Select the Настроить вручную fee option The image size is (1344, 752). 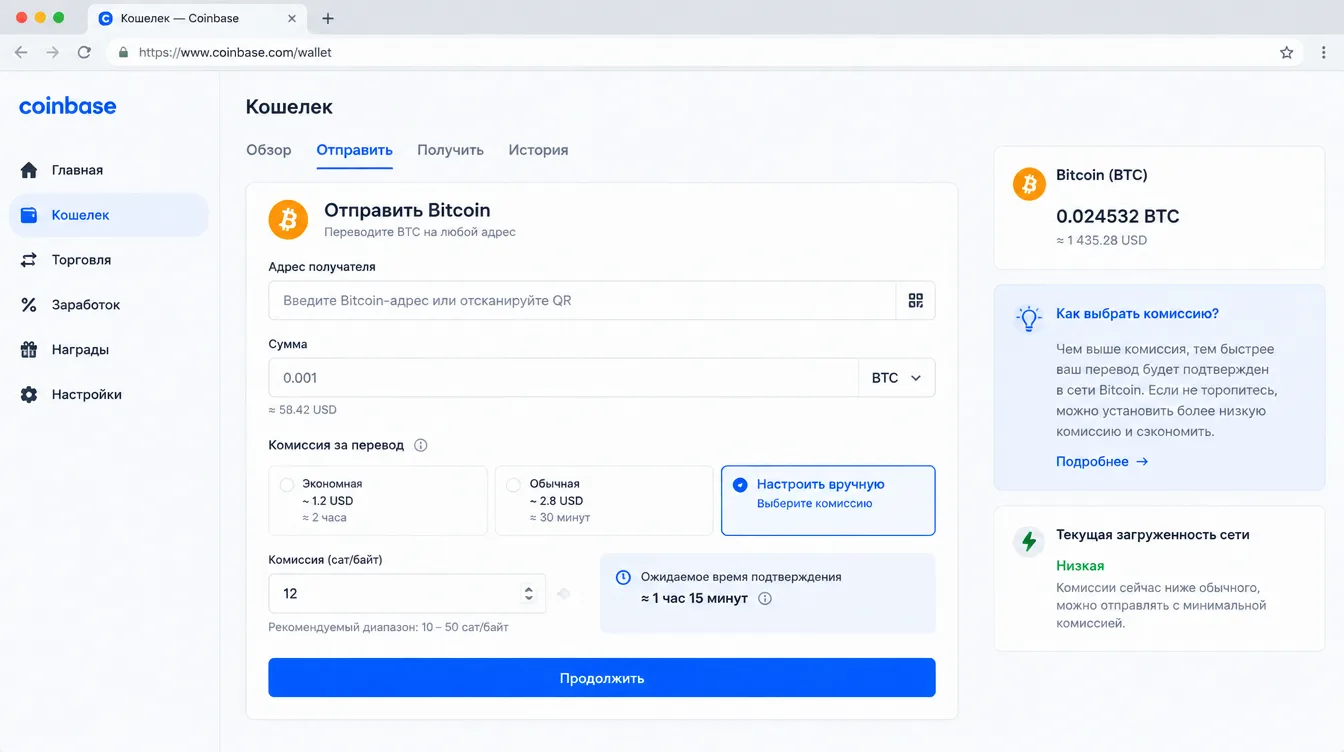[x=828, y=500]
